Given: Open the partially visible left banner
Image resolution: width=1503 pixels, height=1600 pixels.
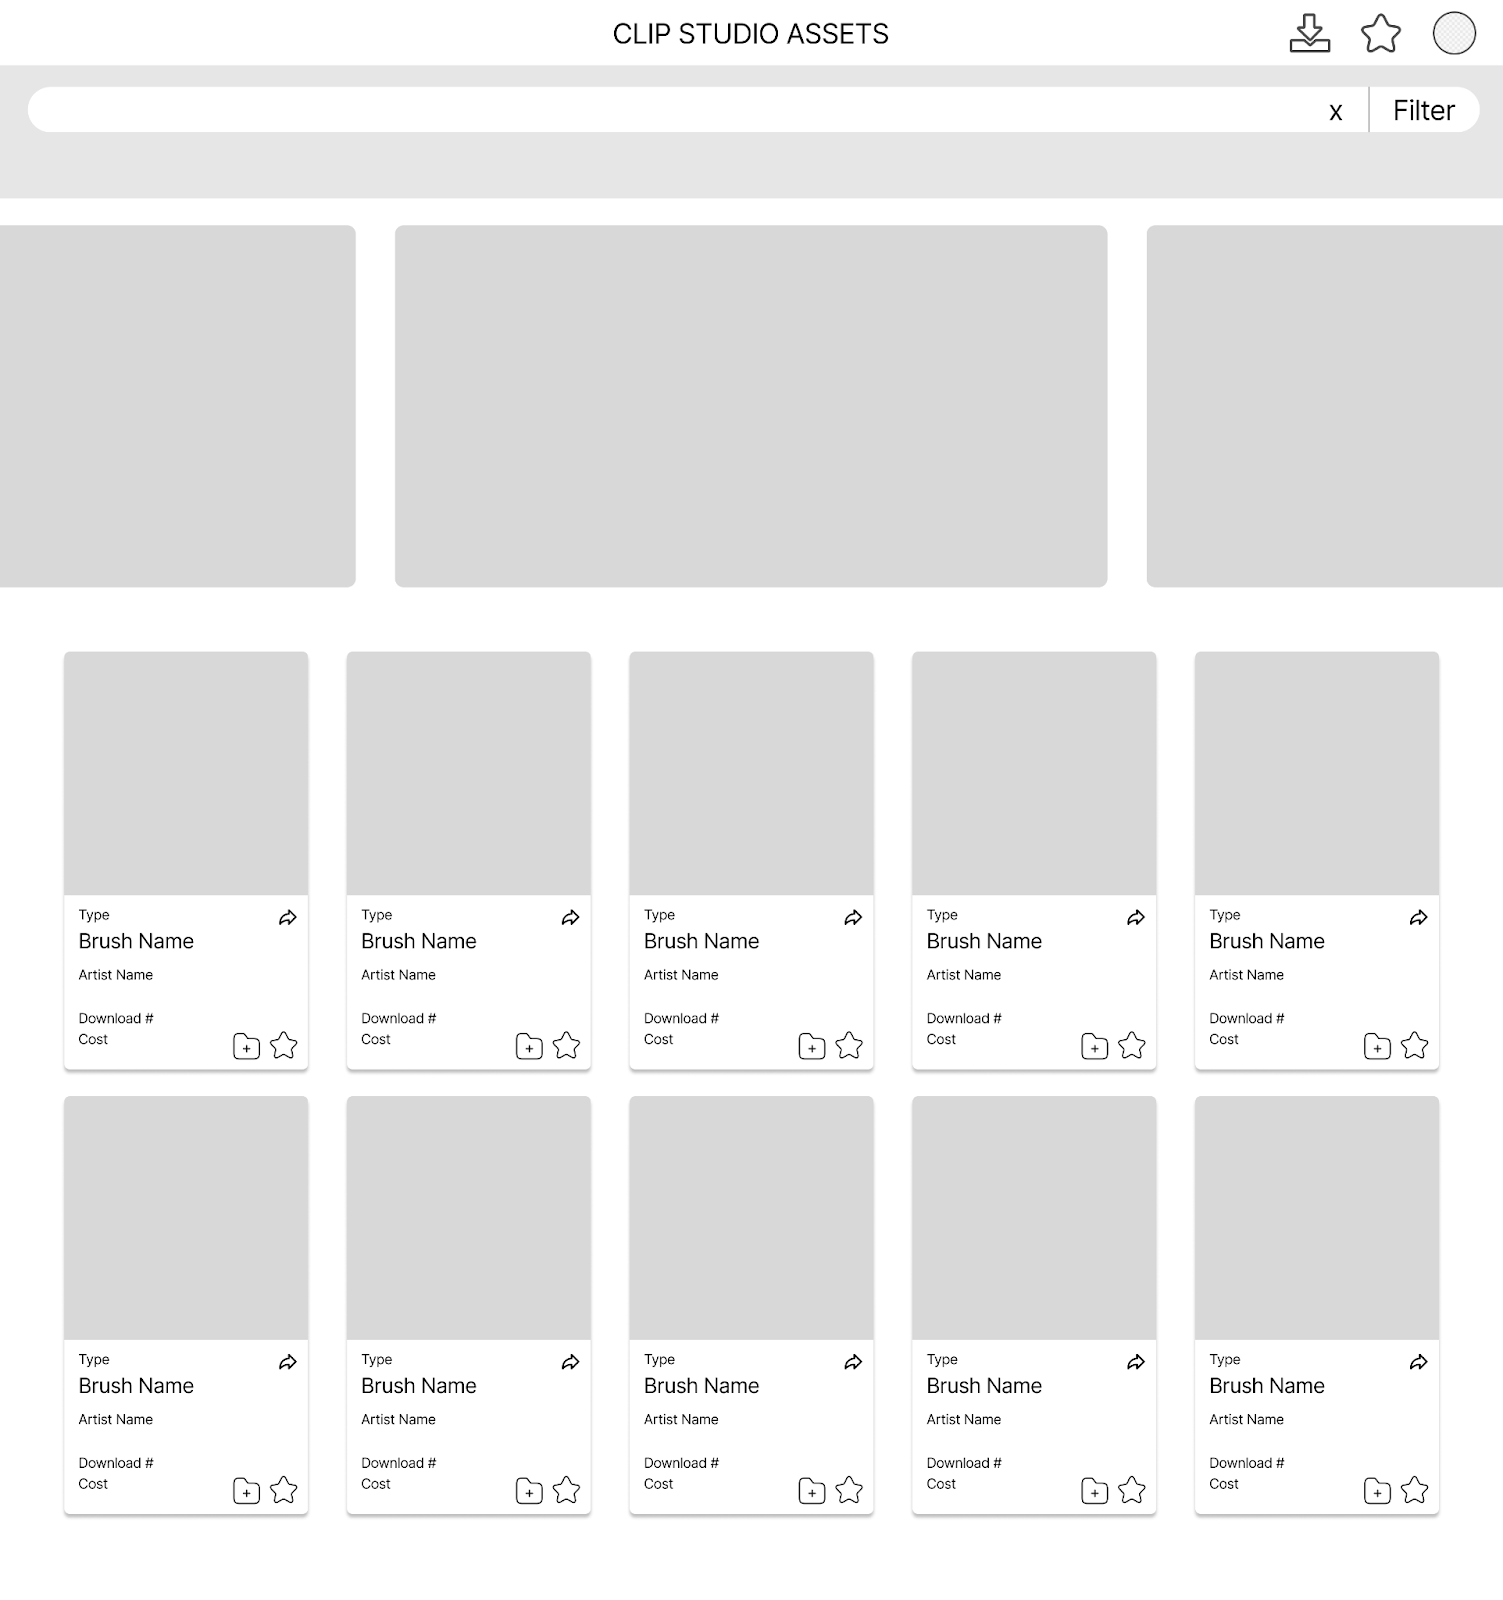Looking at the screenshot, I should point(177,406).
